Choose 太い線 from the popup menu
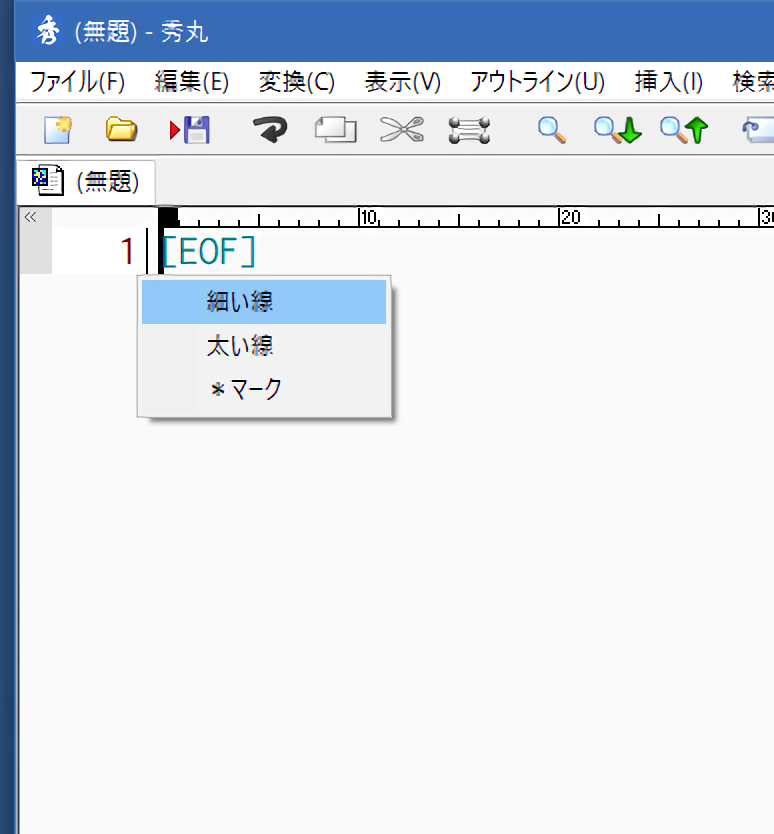The width and height of the screenshot is (774, 834). click(240, 346)
